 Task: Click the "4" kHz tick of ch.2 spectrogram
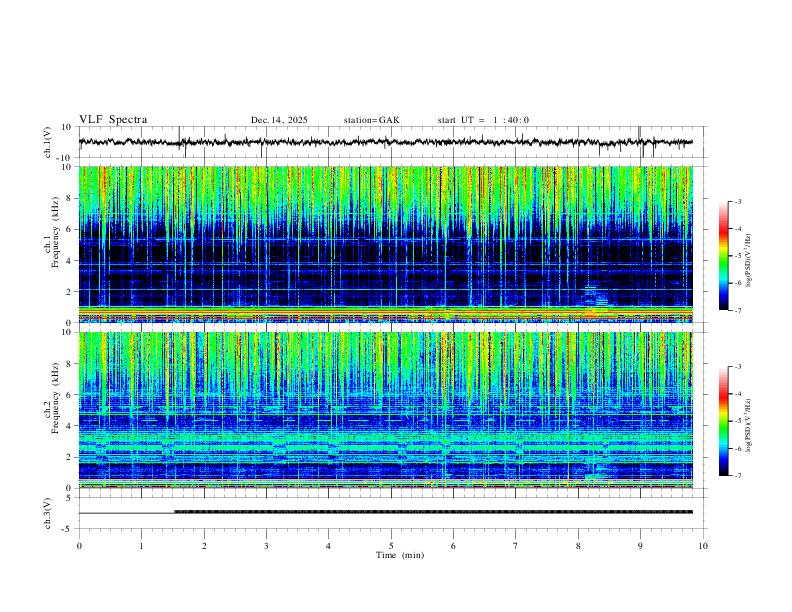coord(70,426)
